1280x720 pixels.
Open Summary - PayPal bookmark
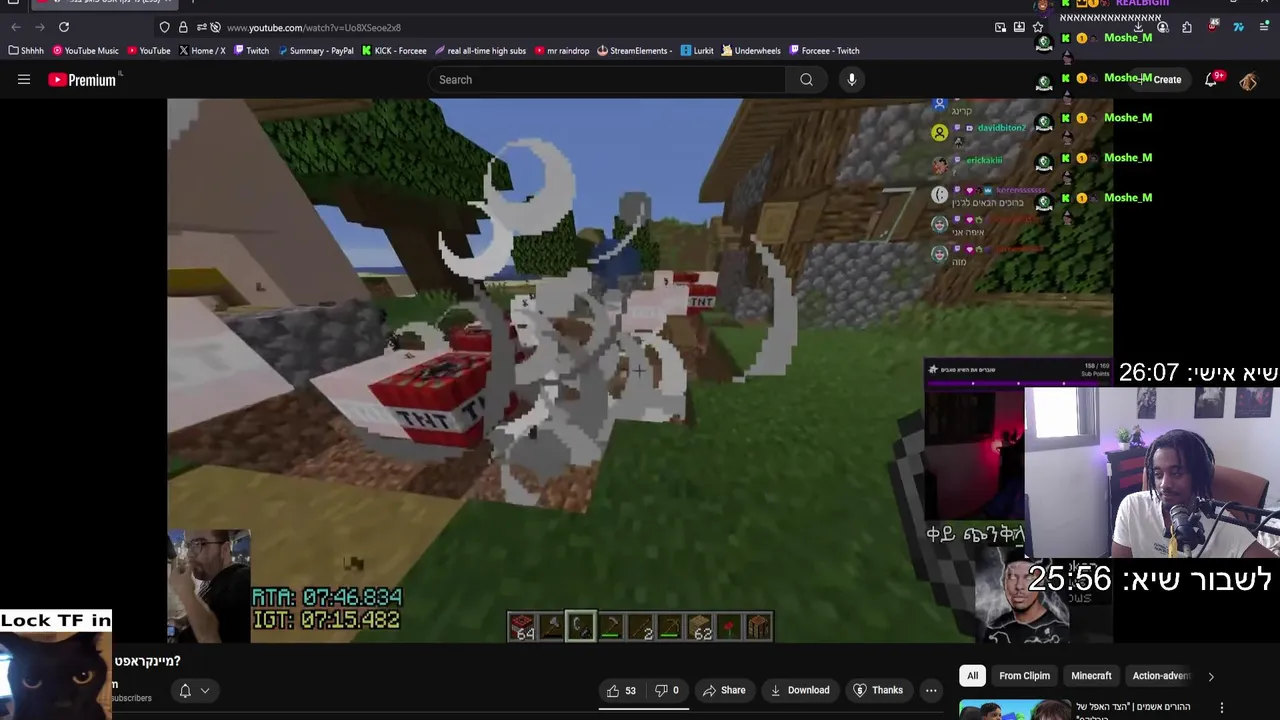tap(316, 51)
